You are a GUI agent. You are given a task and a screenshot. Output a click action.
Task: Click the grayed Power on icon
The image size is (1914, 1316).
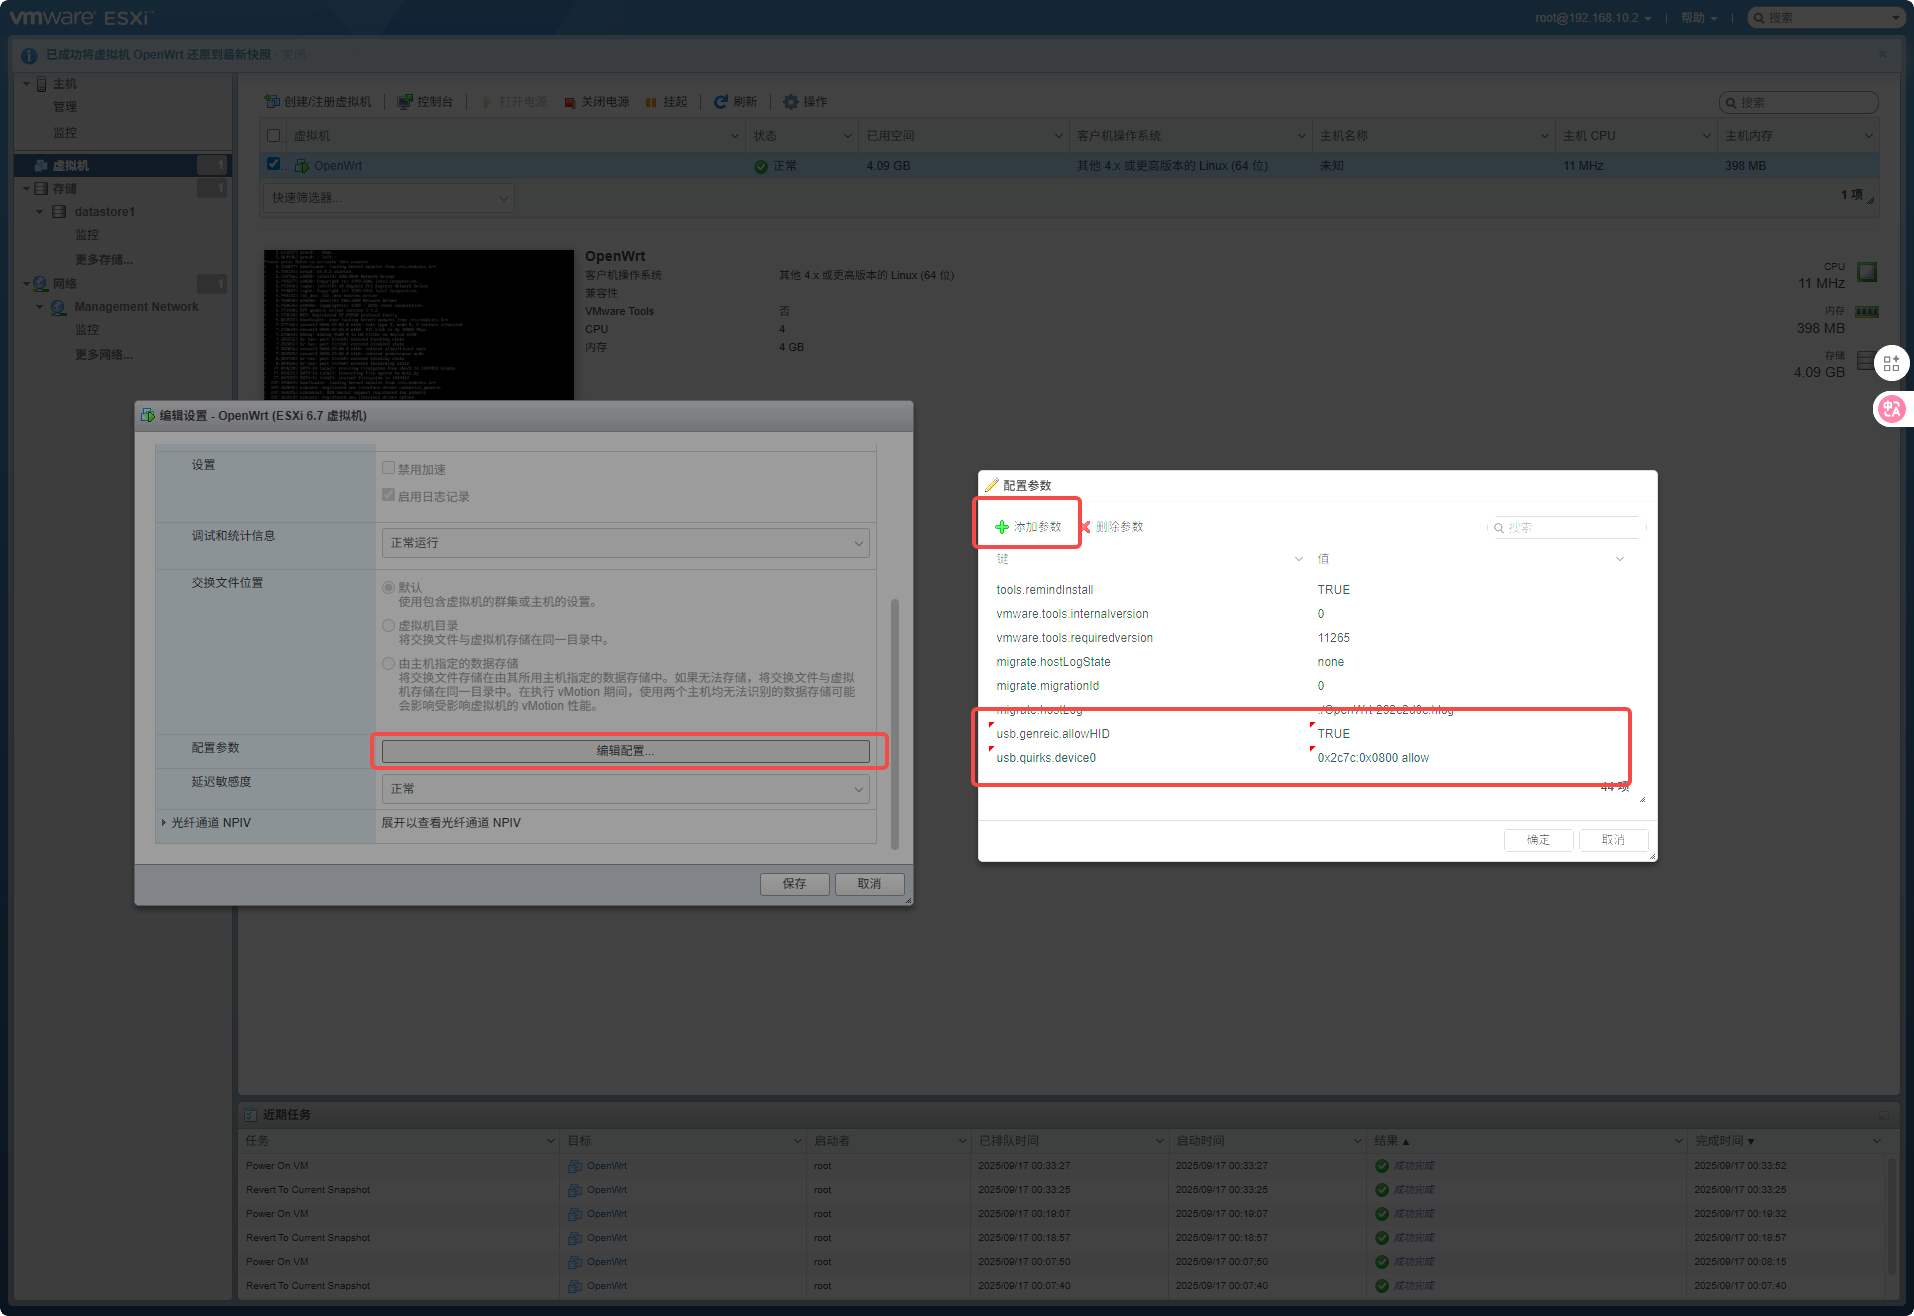pyautogui.click(x=487, y=102)
